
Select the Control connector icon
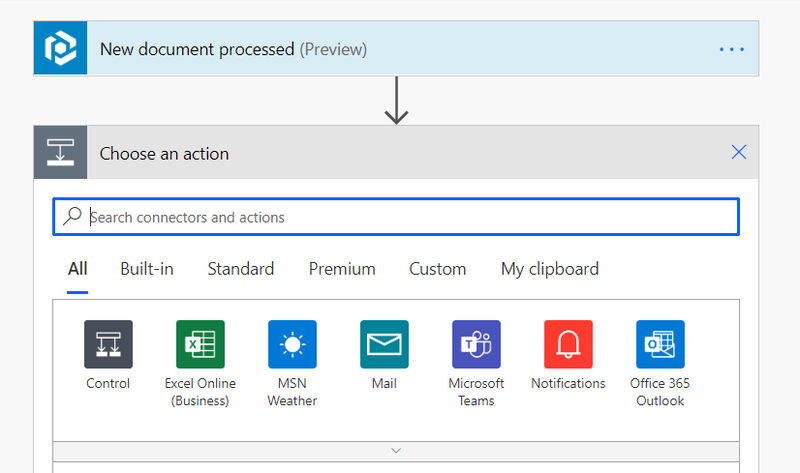108,345
